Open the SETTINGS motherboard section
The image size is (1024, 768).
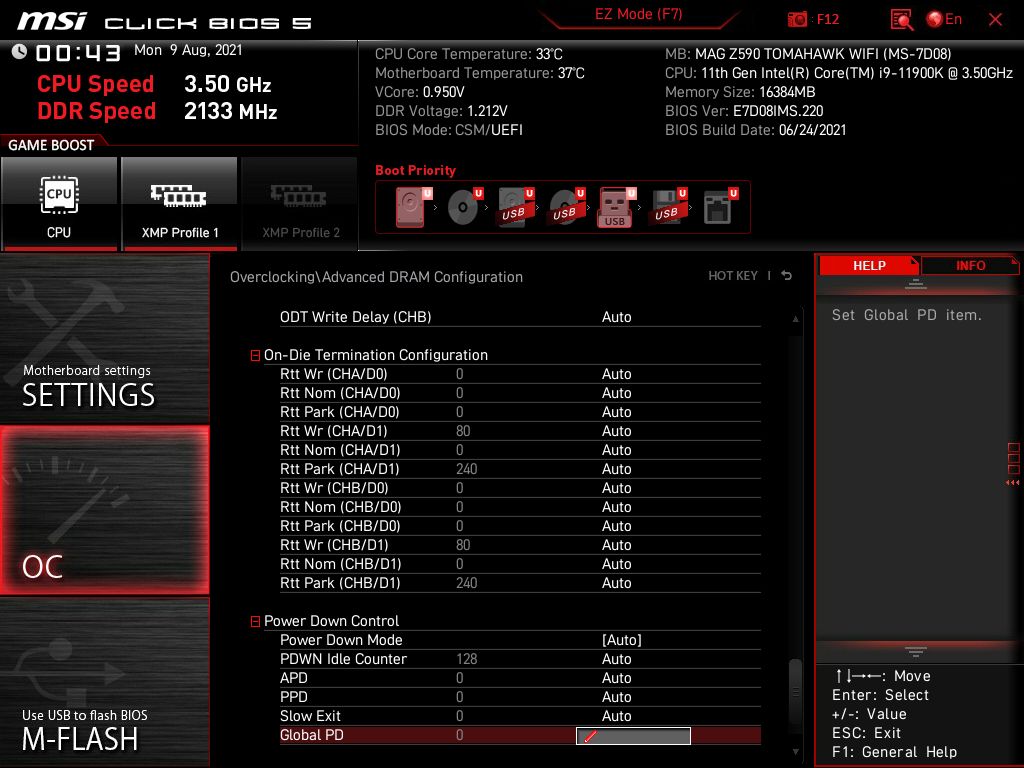click(x=104, y=338)
